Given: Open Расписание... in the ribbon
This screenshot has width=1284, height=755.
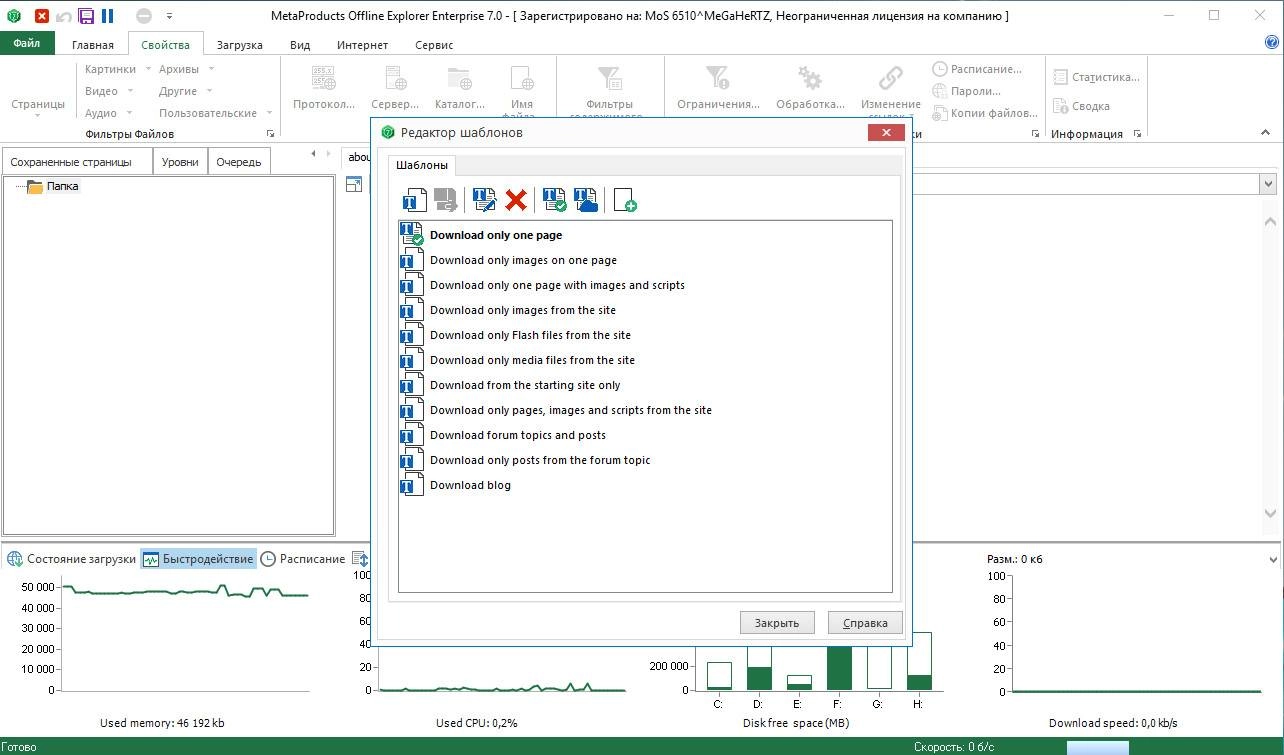Looking at the screenshot, I should (x=977, y=69).
